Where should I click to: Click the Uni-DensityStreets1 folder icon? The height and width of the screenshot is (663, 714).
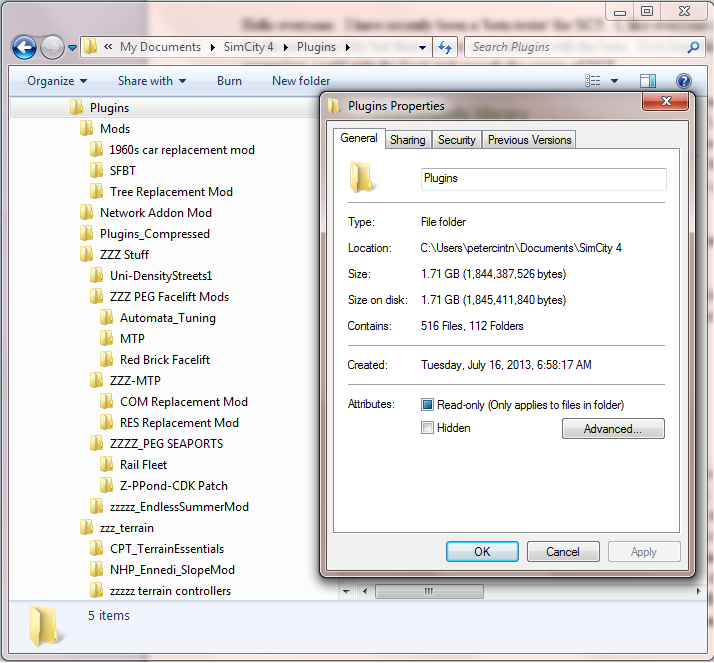pyautogui.click(x=97, y=276)
